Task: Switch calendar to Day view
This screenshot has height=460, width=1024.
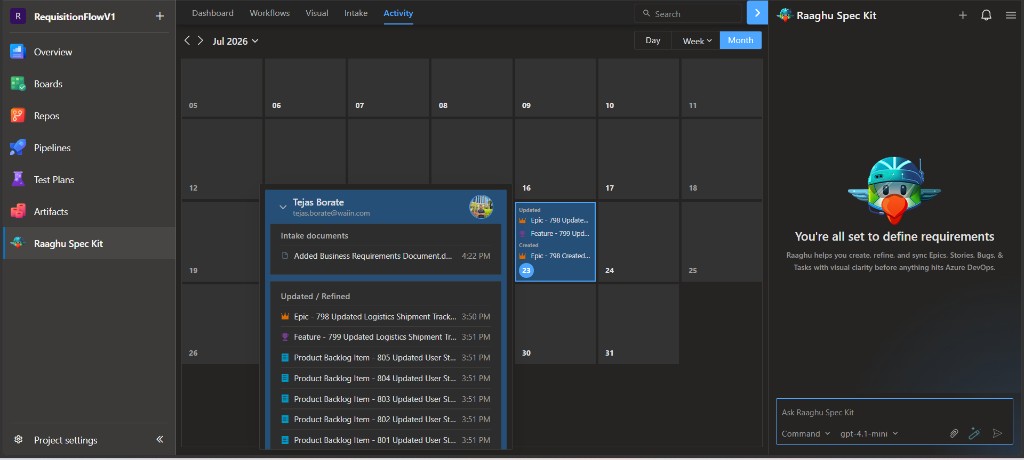Action: click(x=653, y=41)
